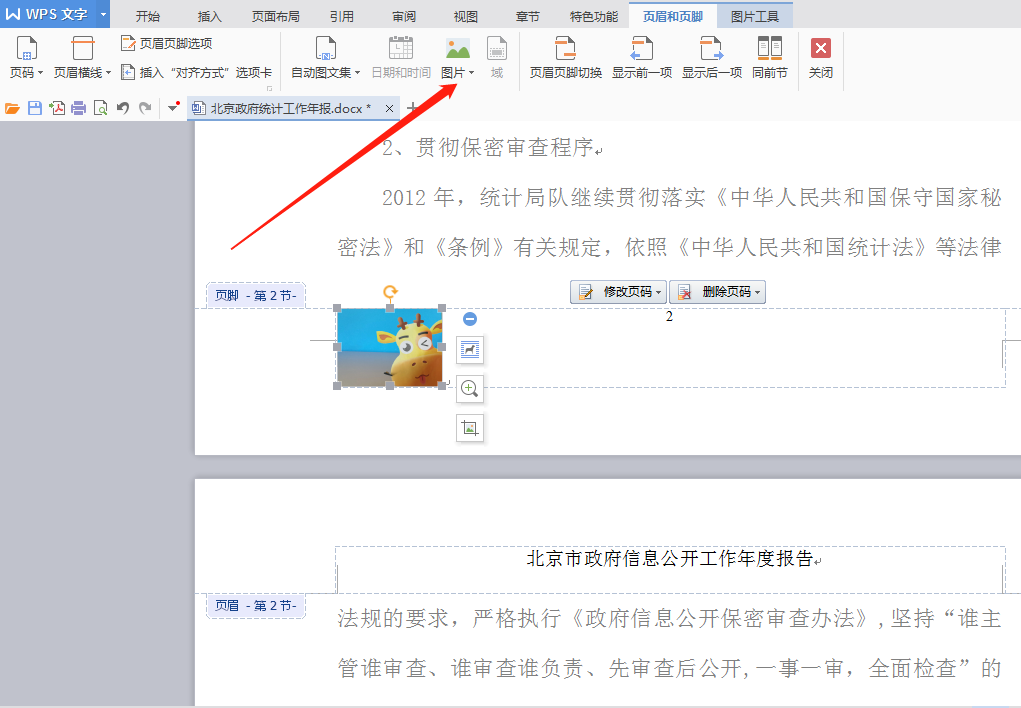Click the heading 2、贯彻保密审查程序
The height and width of the screenshot is (708, 1021).
[x=488, y=148]
